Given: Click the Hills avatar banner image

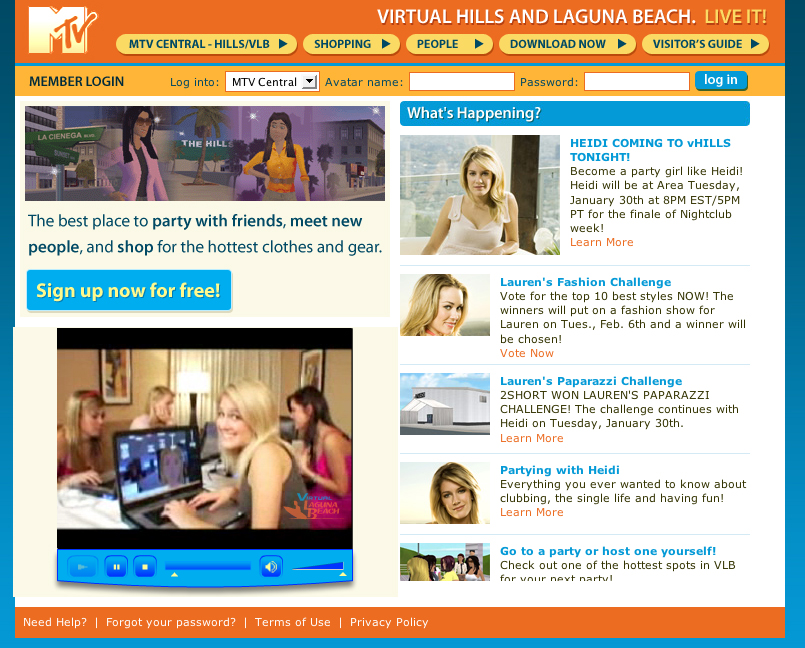Looking at the screenshot, I should pos(205,153).
